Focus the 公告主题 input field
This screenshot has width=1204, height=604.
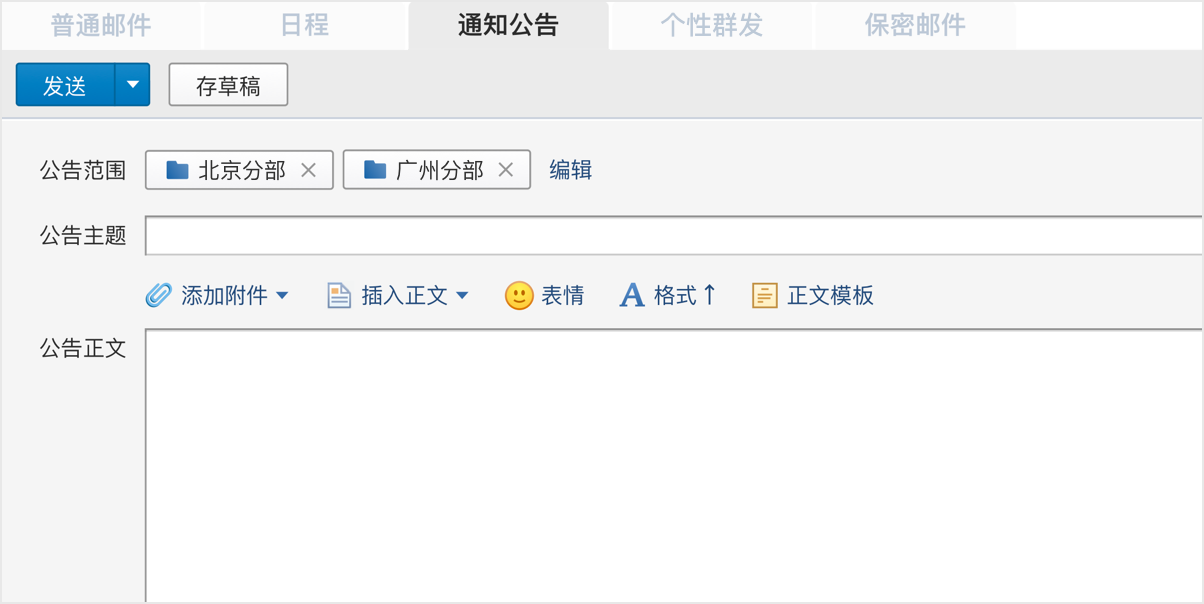[x=674, y=236]
